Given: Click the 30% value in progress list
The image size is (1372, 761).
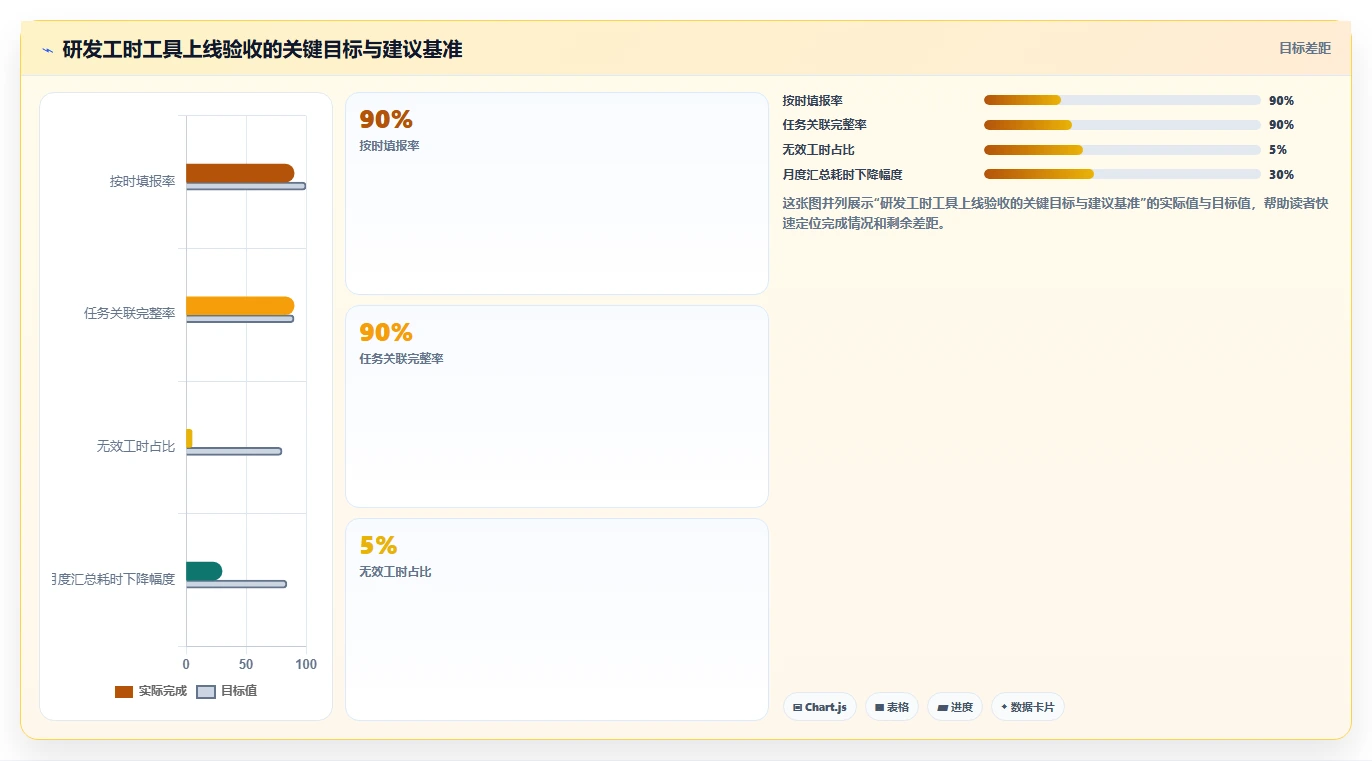Looking at the screenshot, I should click(1281, 175).
